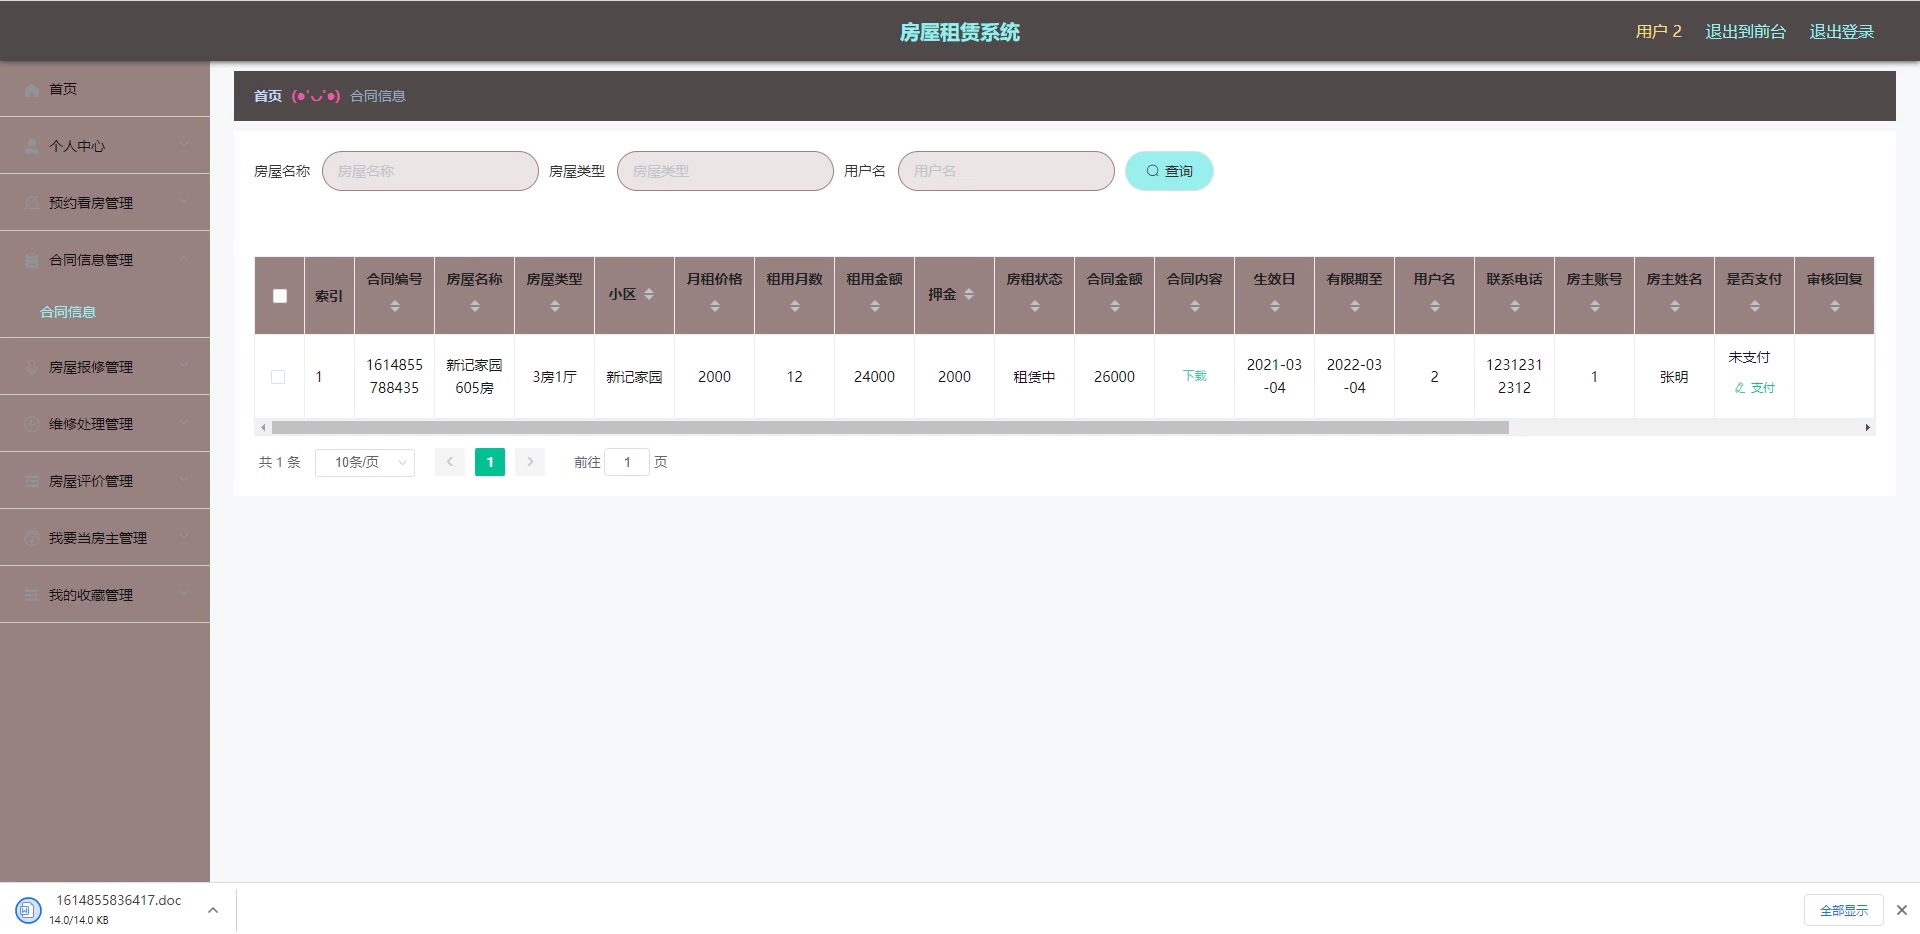
Task: Click 退出到前台 in the header
Action: tap(1746, 32)
